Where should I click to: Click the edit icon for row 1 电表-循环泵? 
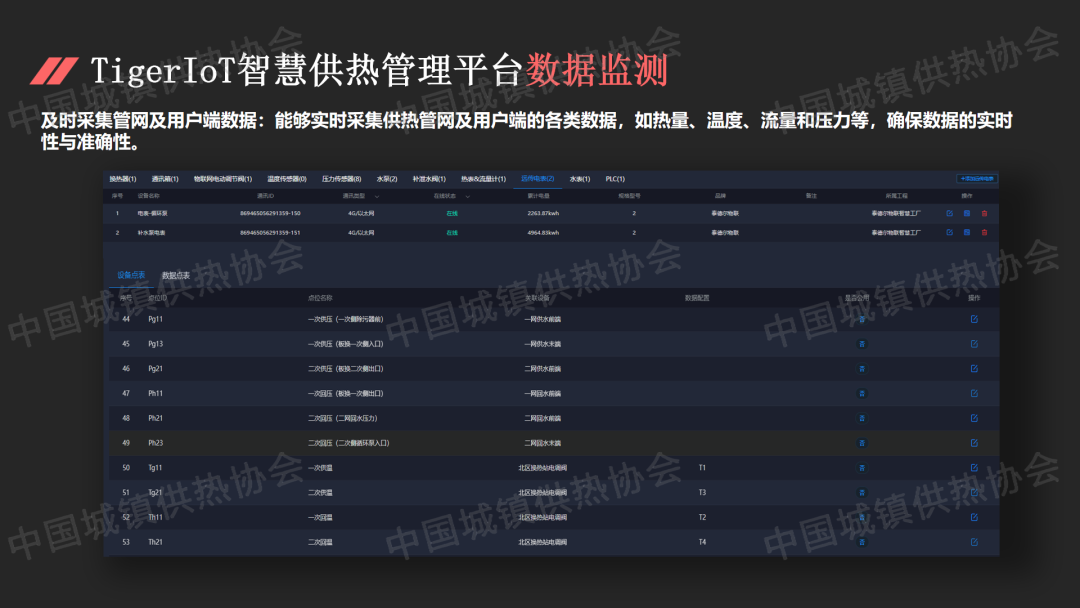[x=949, y=213]
